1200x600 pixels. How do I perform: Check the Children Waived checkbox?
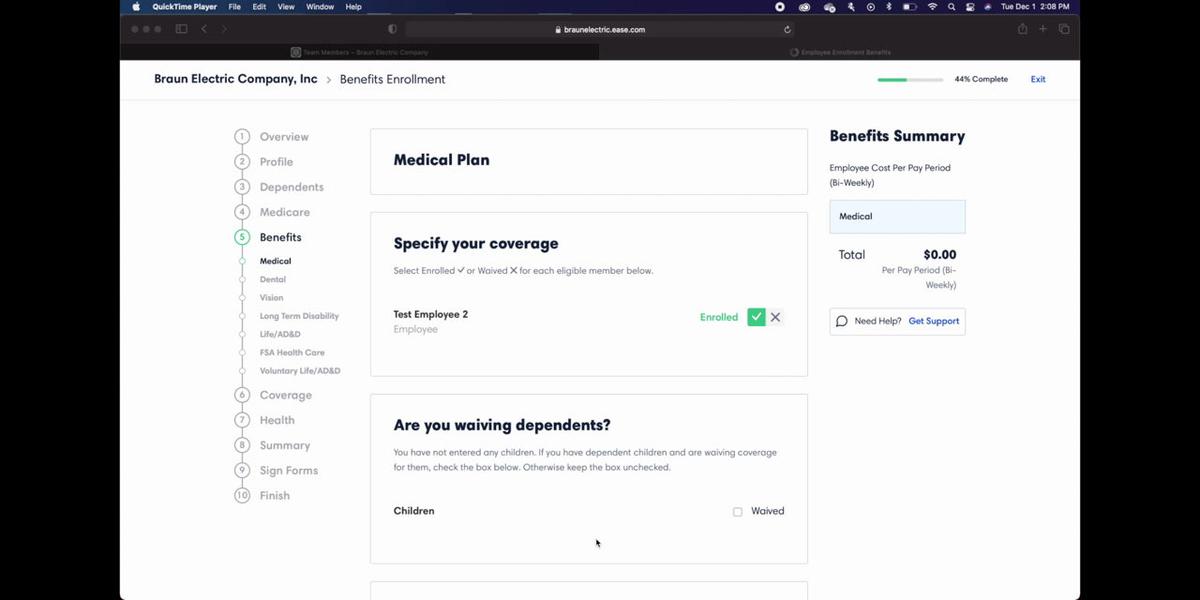coord(738,512)
